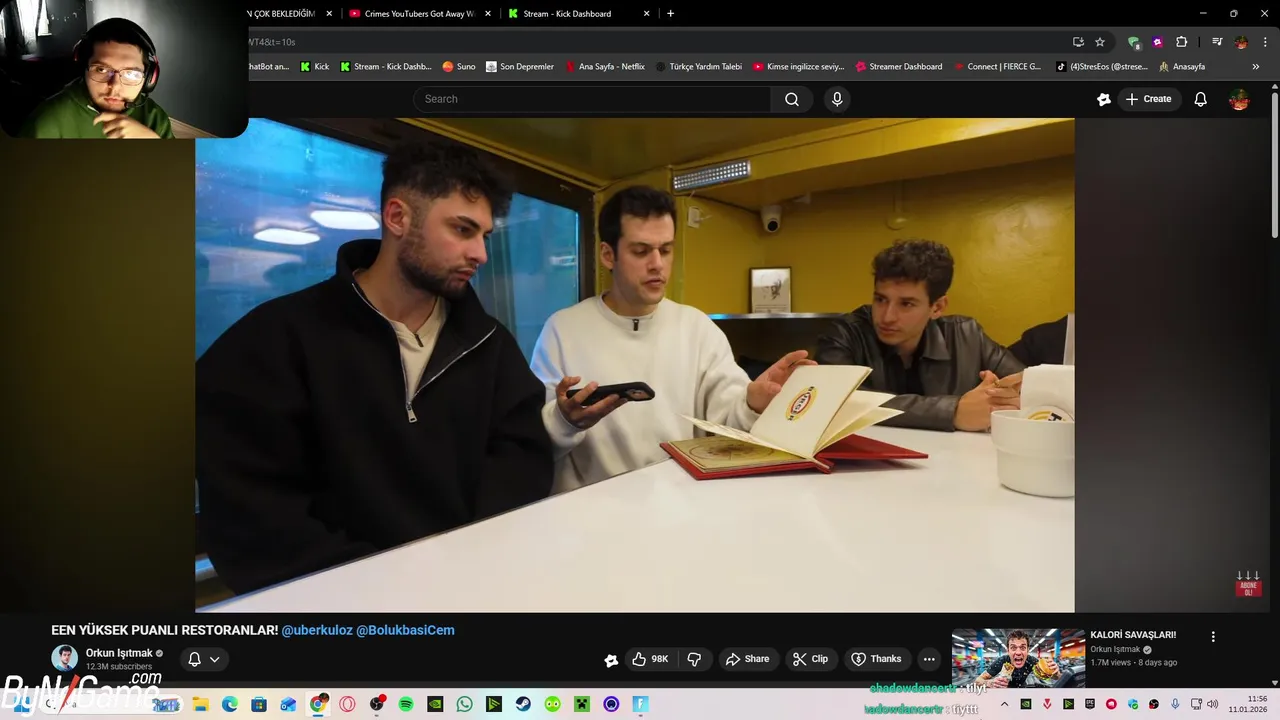The width and height of the screenshot is (1280, 720).
Task: Click the red subscribe watermark on video
Action: click(x=1248, y=585)
